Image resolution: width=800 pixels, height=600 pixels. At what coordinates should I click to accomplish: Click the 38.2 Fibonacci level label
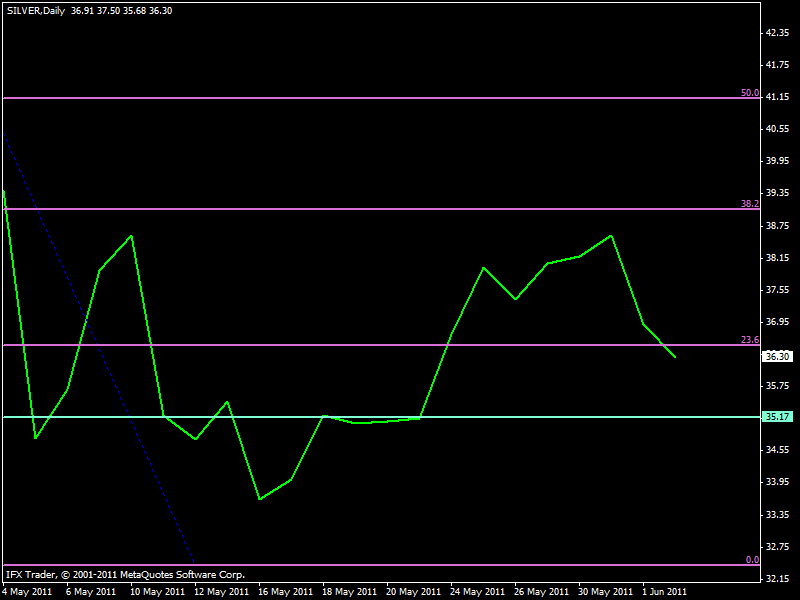pyautogui.click(x=750, y=203)
